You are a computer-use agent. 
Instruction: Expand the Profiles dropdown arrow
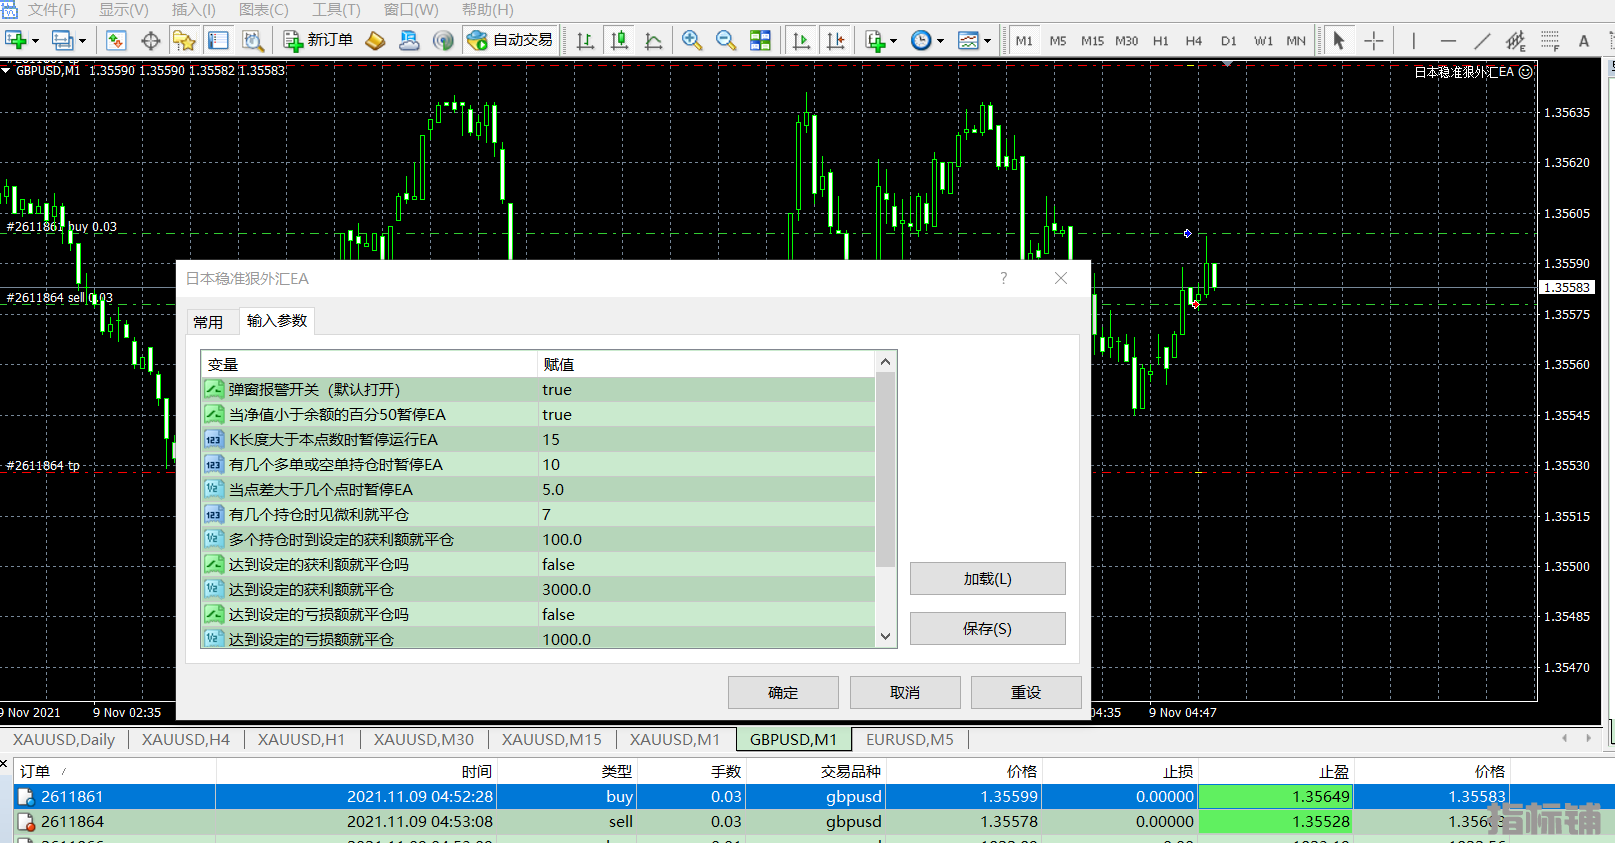[82, 41]
